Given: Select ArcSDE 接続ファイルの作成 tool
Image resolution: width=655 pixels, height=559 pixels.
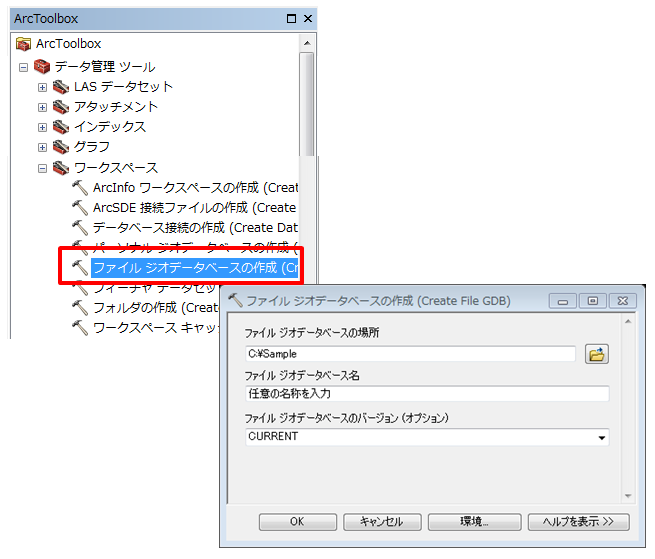Looking at the screenshot, I should (x=195, y=208).
